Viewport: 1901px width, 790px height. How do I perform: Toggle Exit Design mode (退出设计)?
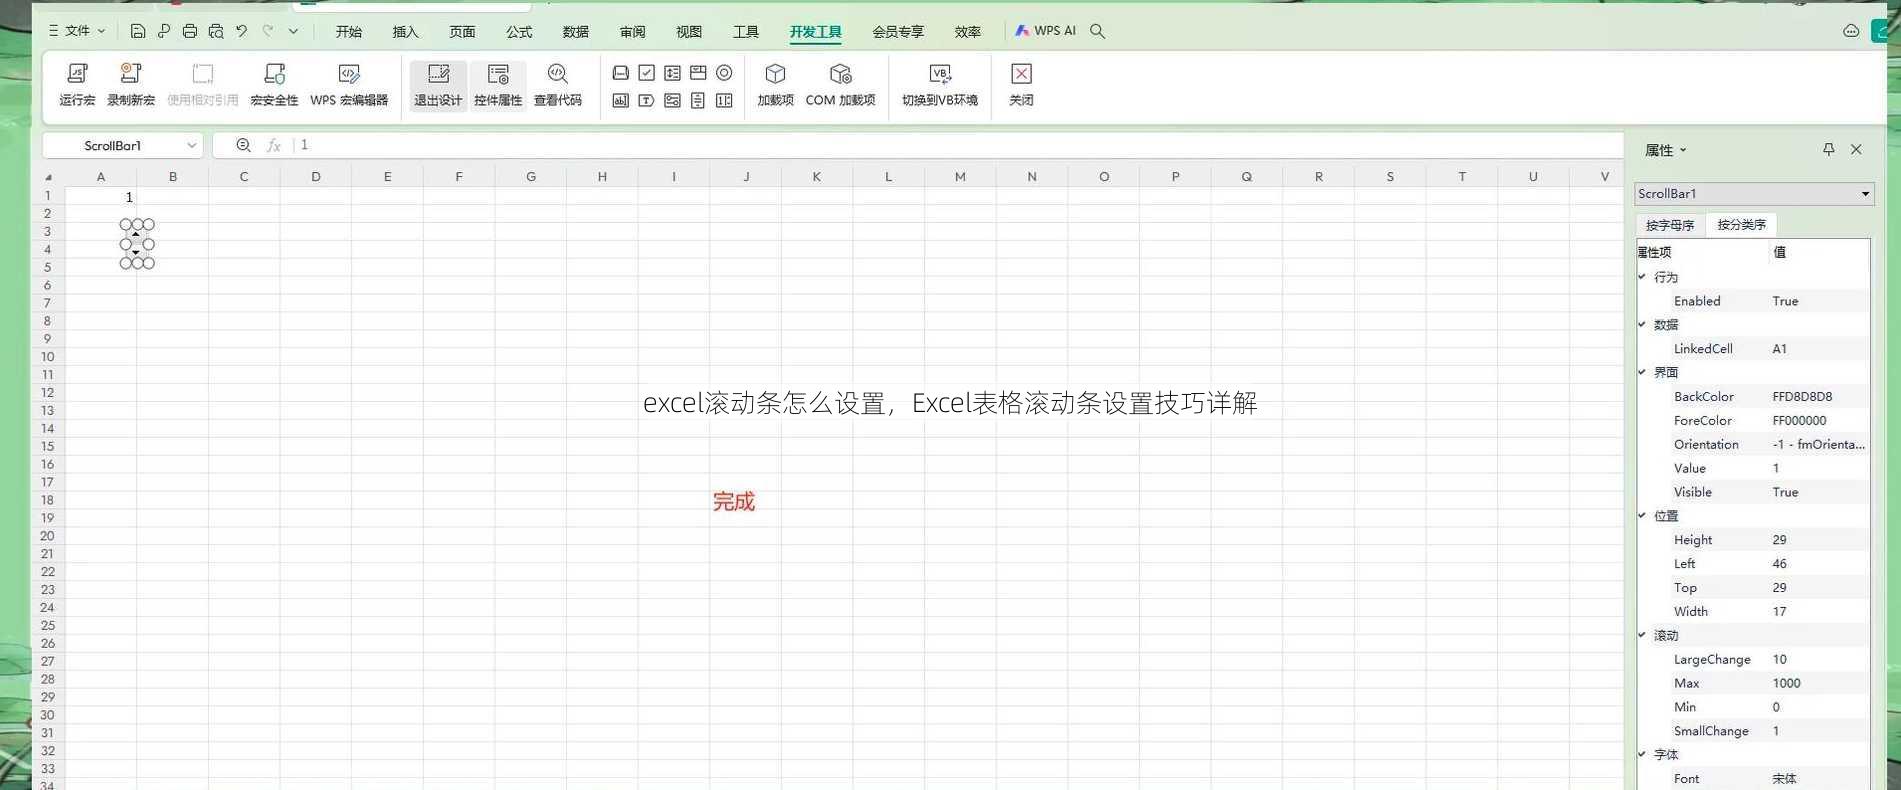[438, 84]
